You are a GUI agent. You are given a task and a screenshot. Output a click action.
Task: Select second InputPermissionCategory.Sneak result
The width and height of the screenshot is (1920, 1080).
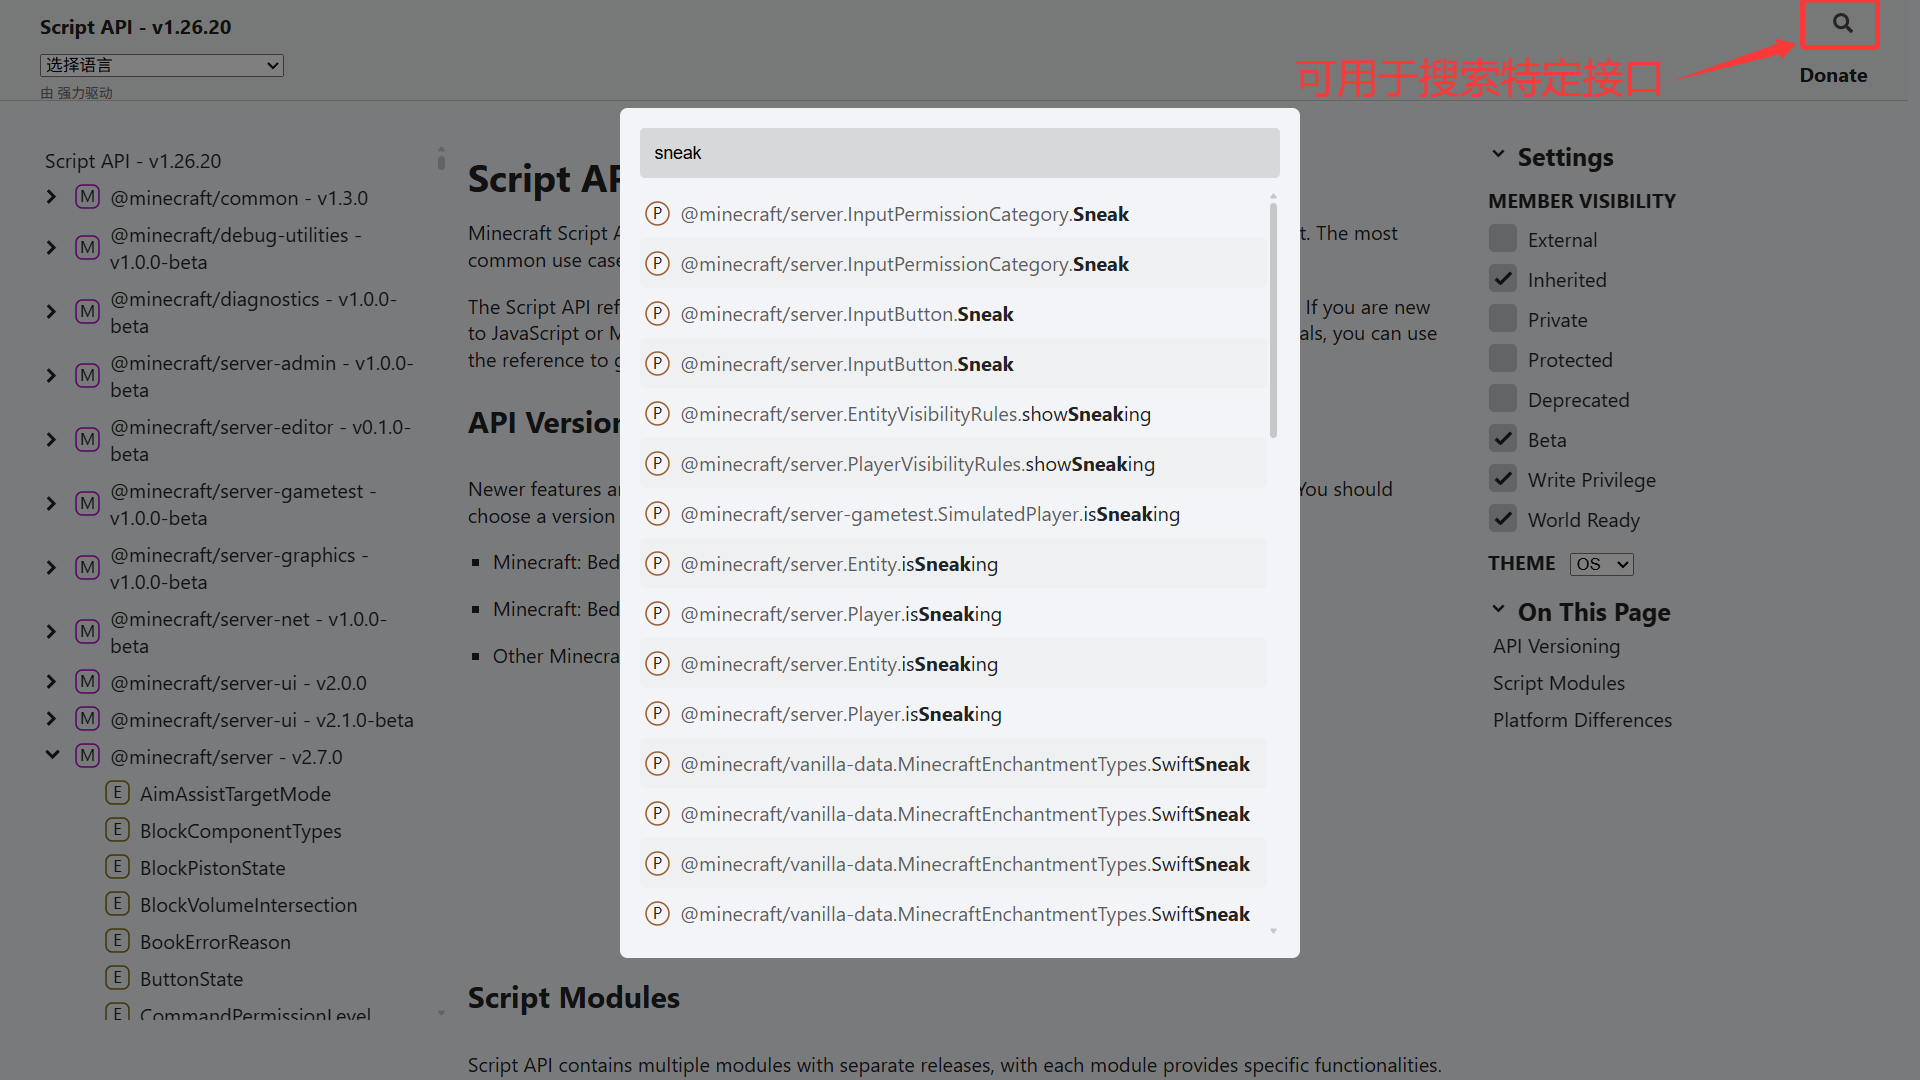[x=953, y=263]
